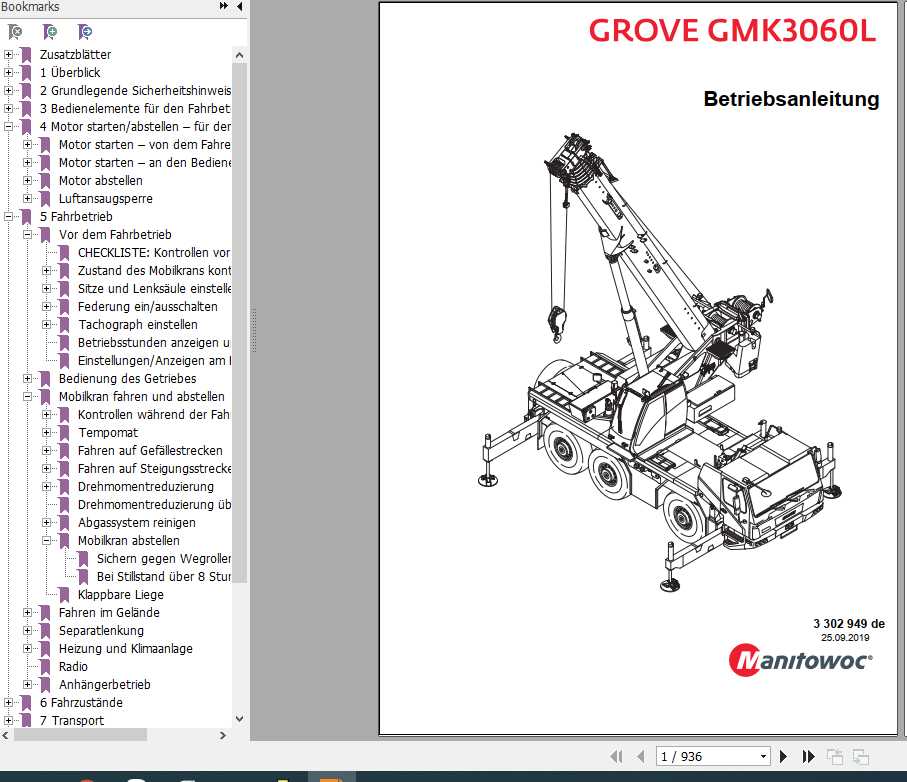Click the previous page arrow
This screenshot has width=907, height=782.
point(641,756)
